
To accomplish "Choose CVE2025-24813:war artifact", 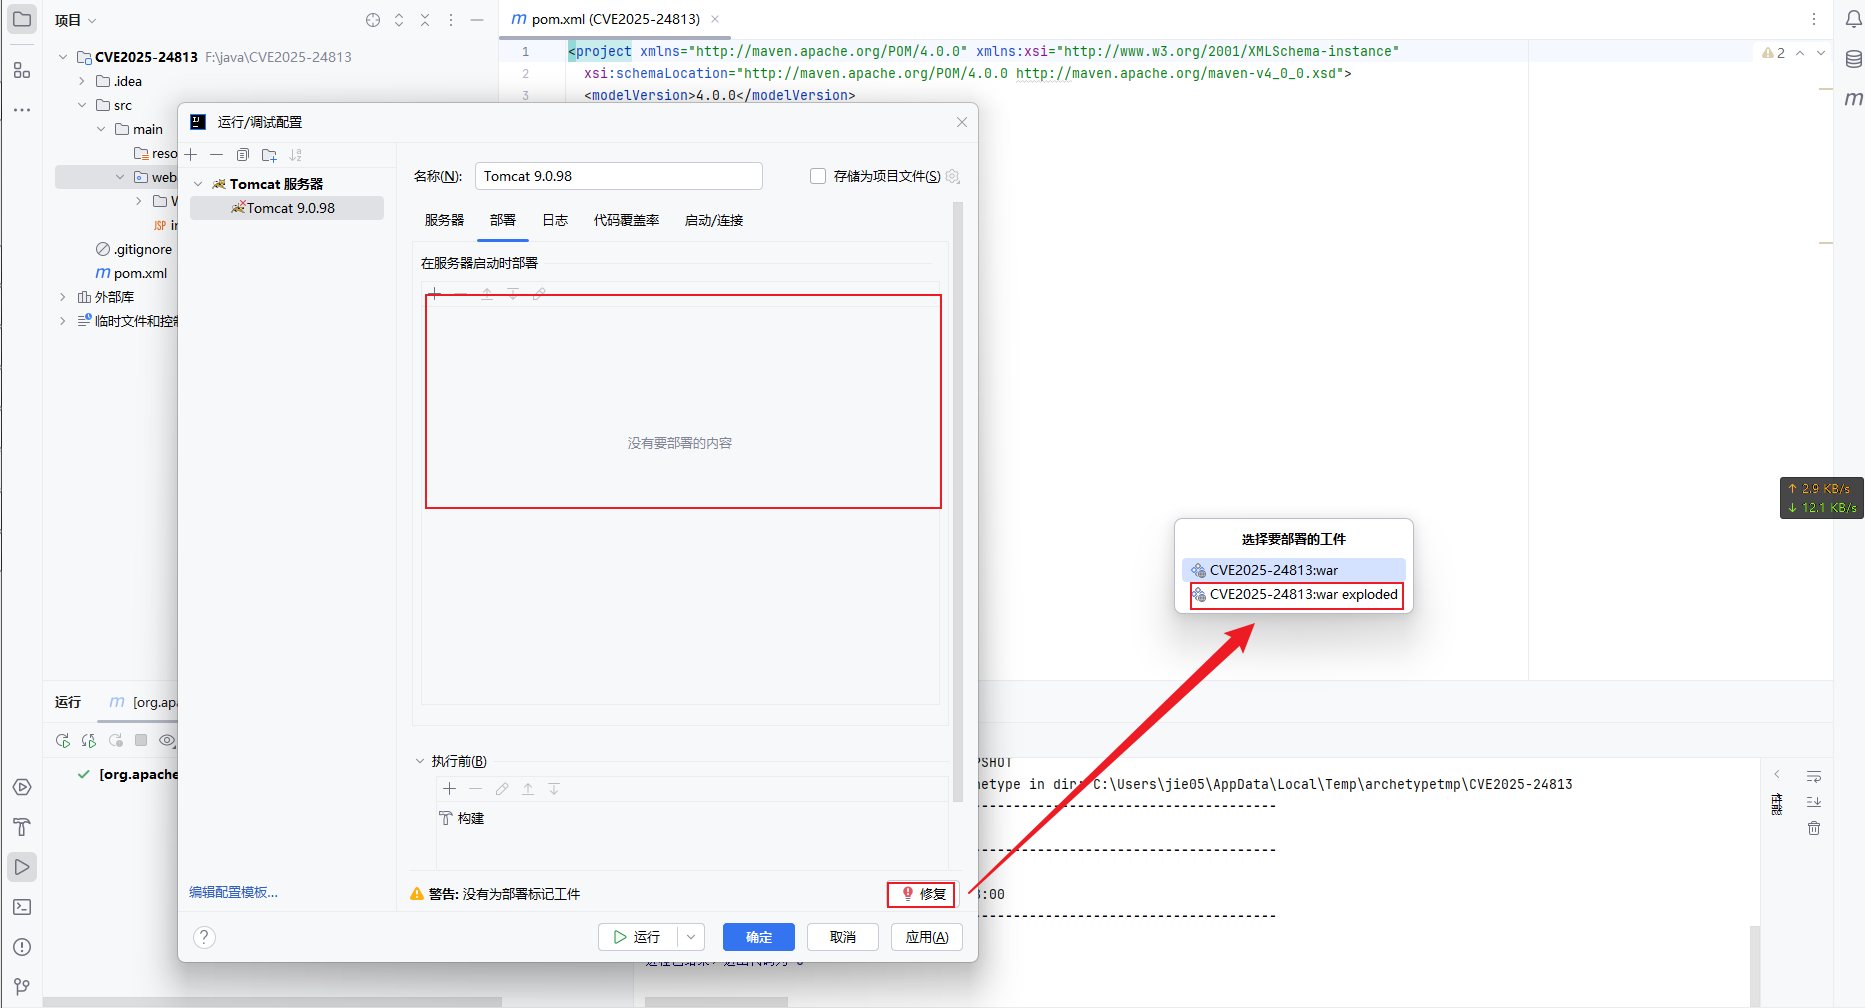I will tap(1293, 570).
